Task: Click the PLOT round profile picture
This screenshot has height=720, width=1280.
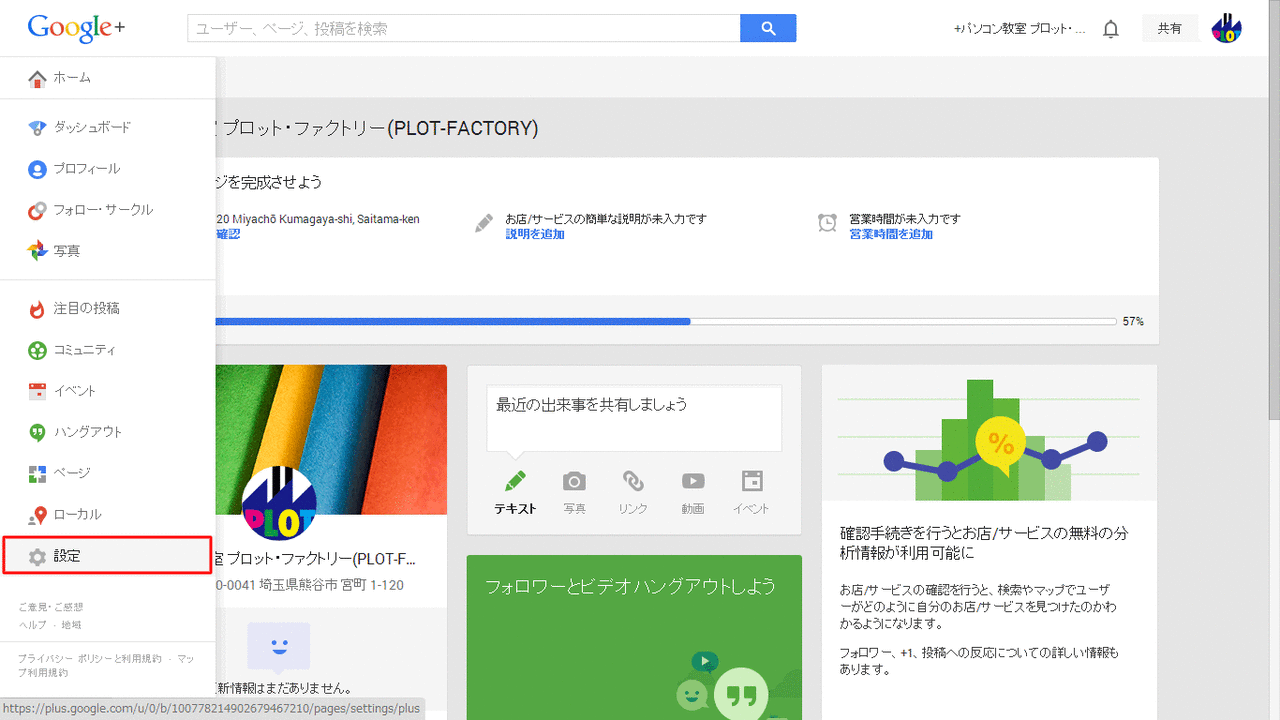Action: 279,503
